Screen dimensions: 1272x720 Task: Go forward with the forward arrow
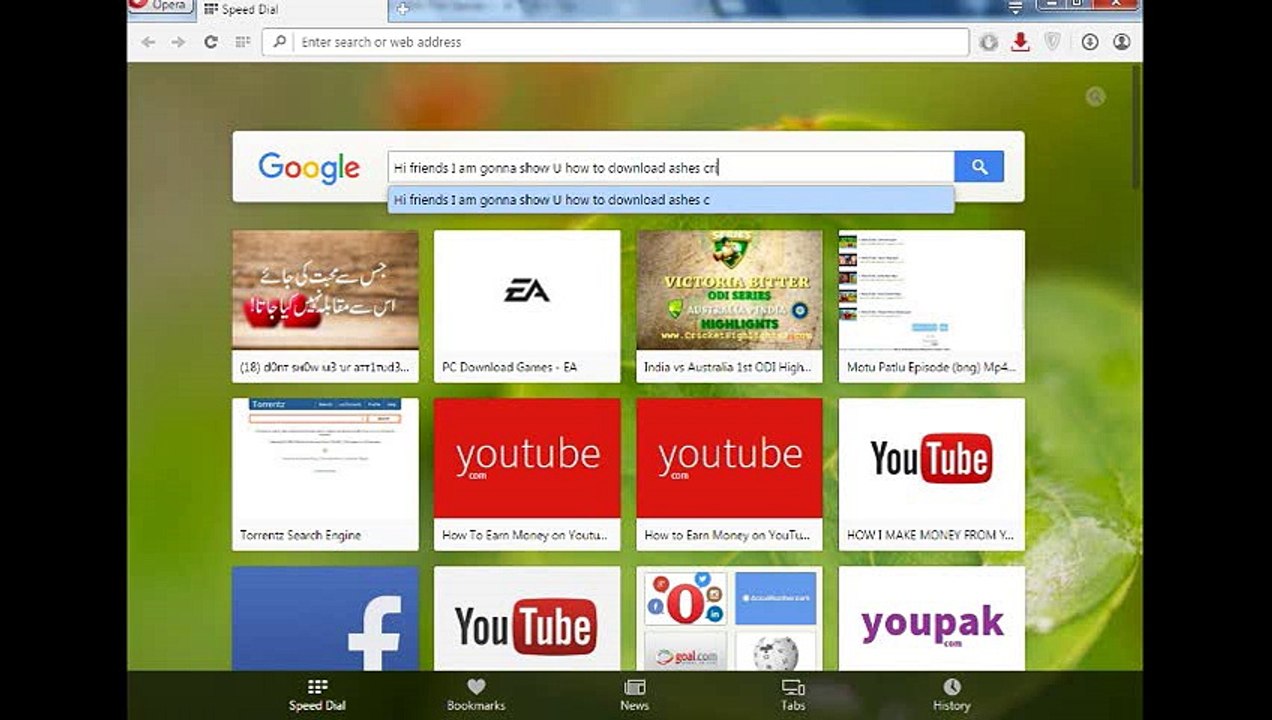(x=178, y=42)
